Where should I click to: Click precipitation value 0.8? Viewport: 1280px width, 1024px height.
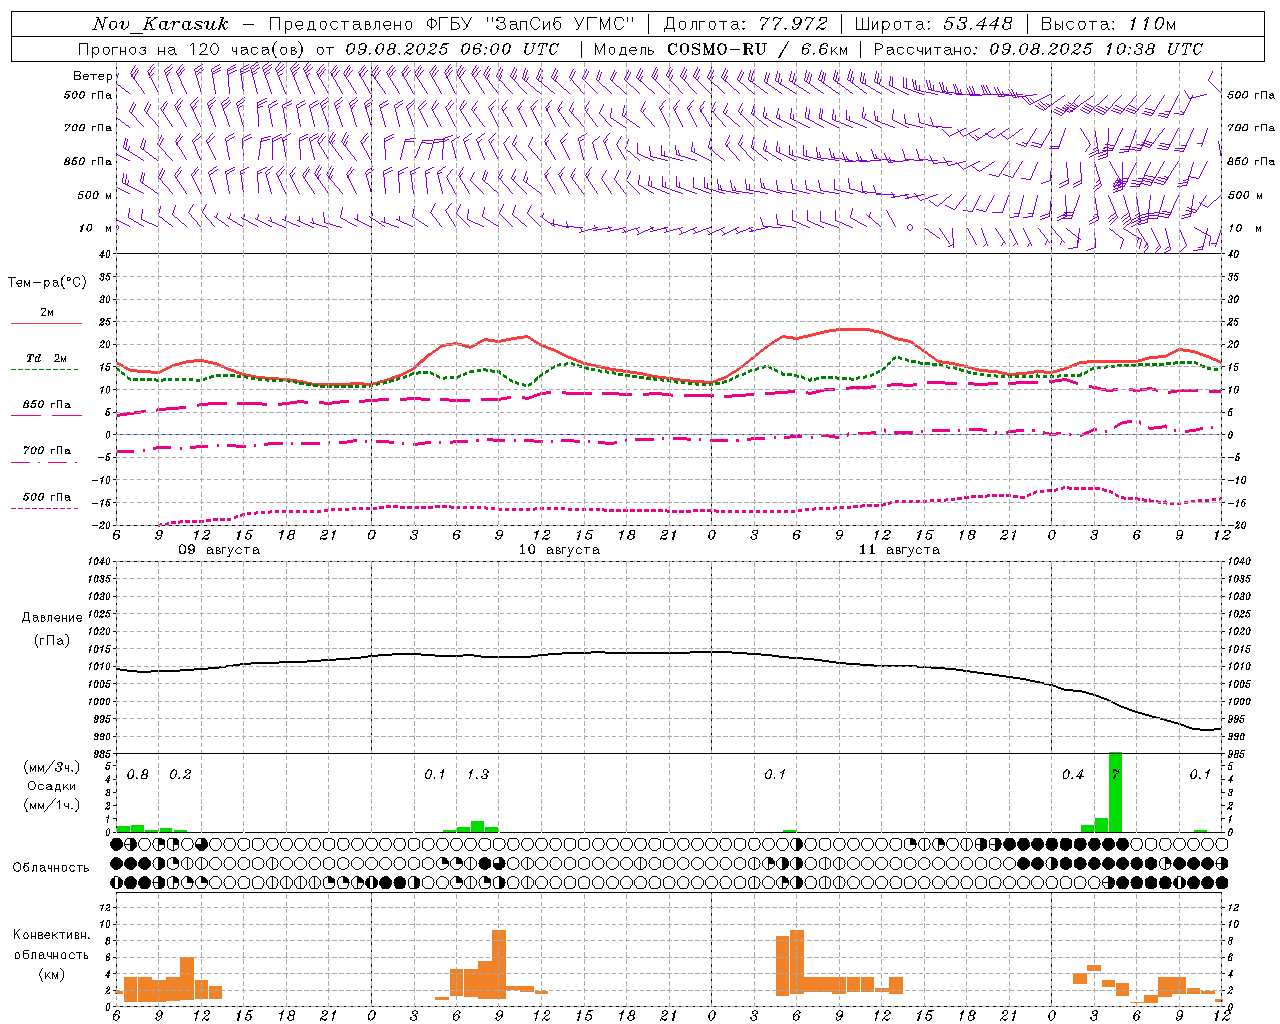click(138, 775)
